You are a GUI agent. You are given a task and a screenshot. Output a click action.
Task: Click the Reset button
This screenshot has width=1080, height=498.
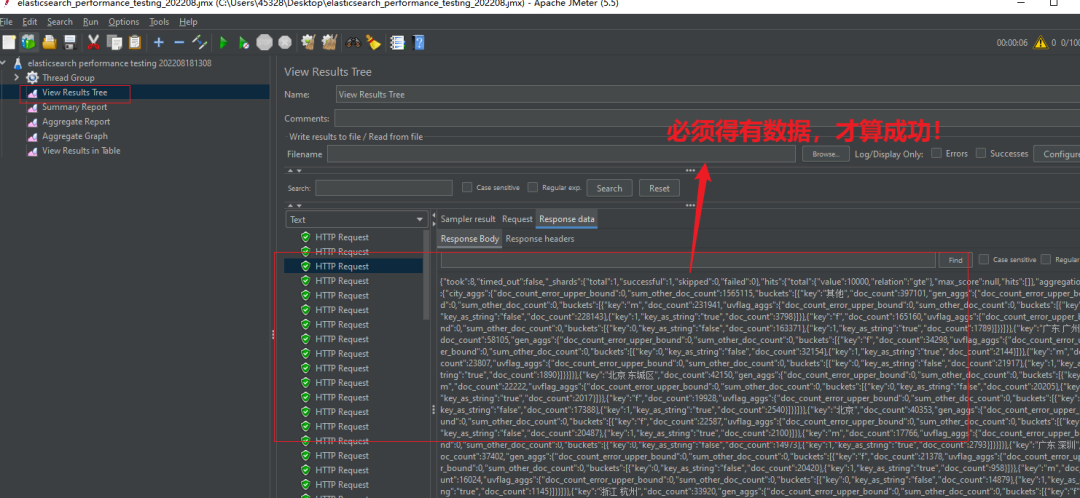tap(659, 188)
